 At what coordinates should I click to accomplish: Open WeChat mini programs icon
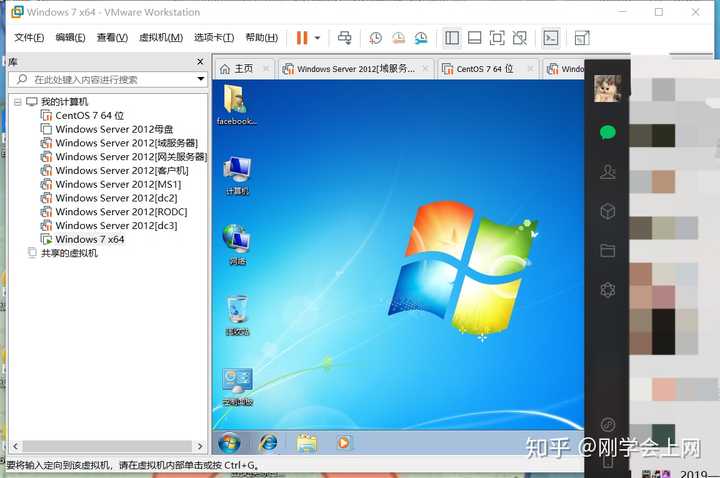click(608, 425)
